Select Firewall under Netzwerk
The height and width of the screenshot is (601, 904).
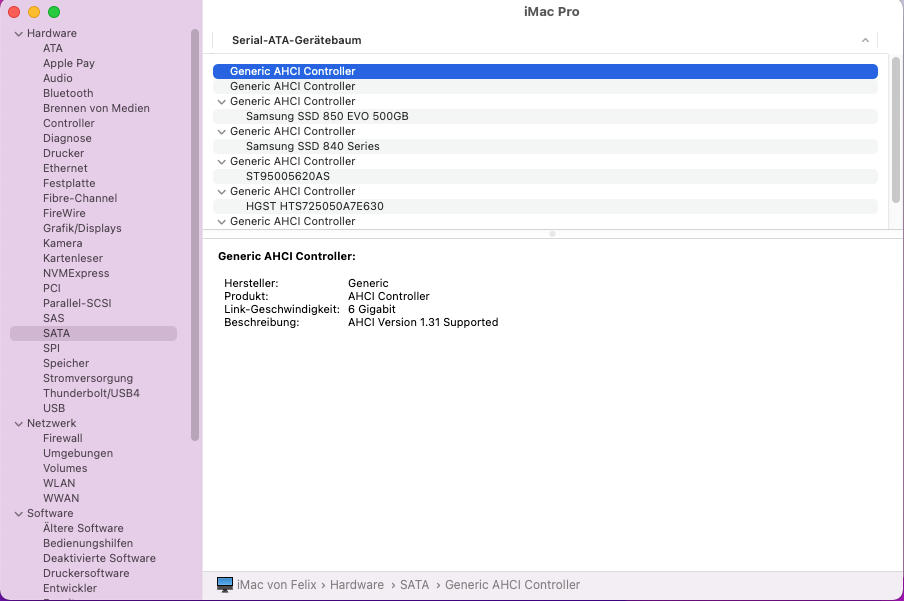(x=62, y=438)
